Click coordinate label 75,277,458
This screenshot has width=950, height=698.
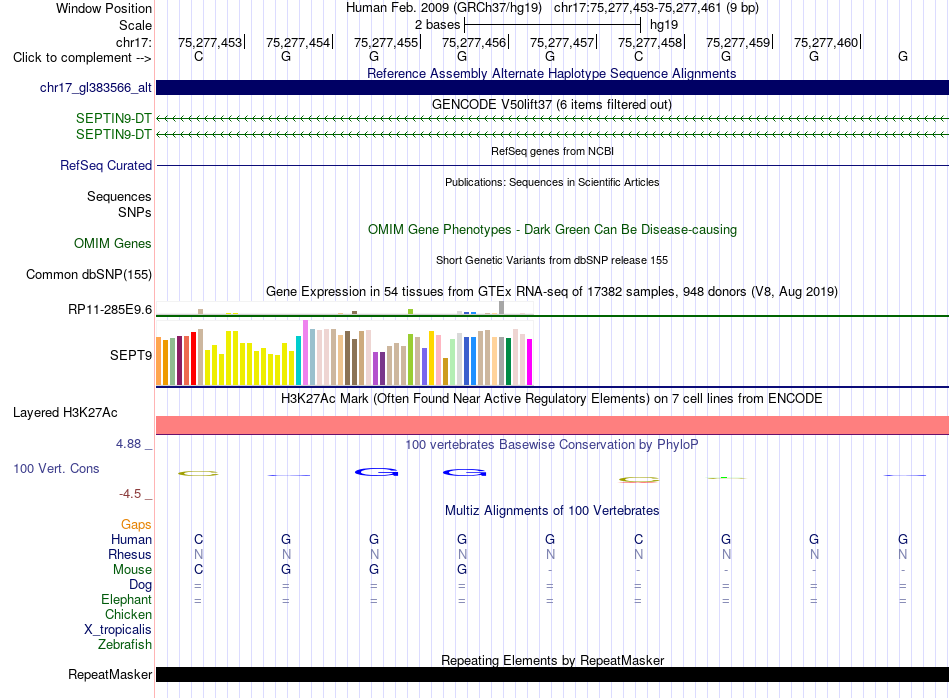pyautogui.click(x=649, y=42)
